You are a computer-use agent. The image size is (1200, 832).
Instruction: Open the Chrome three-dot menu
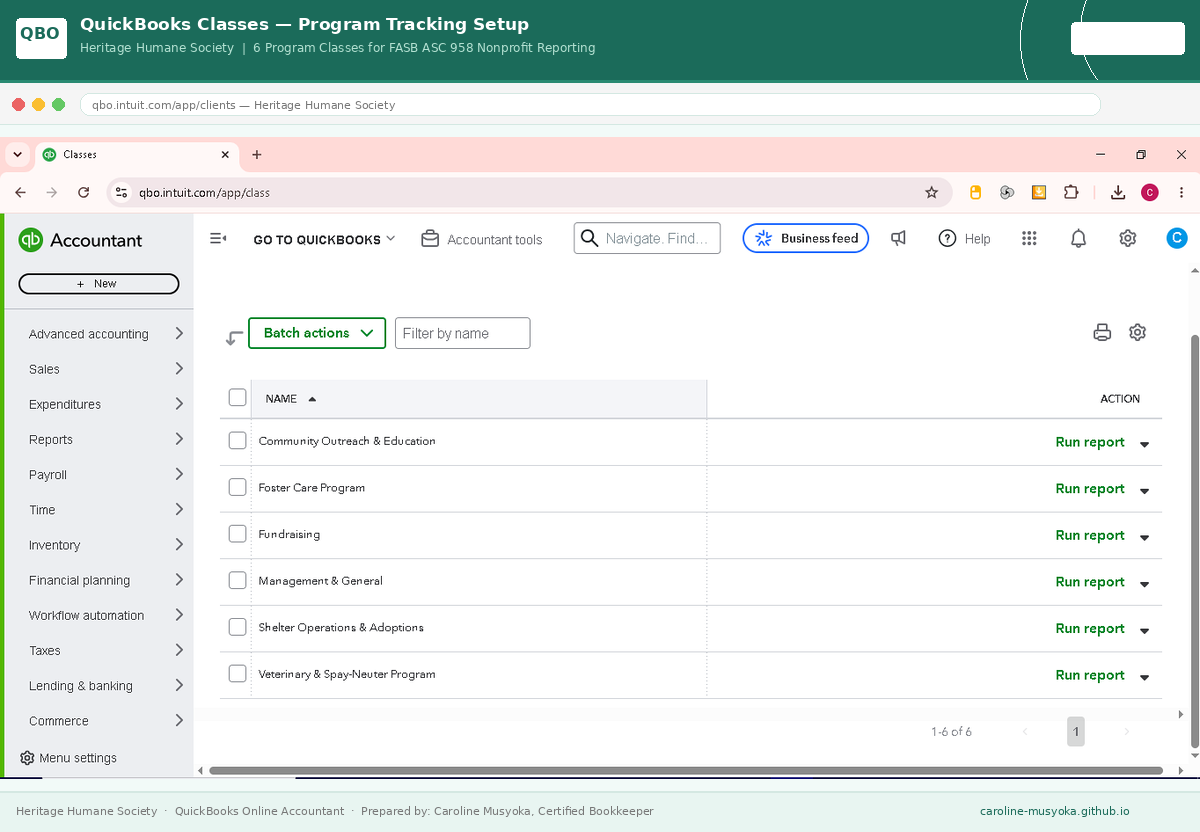[x=1182, y=192]
